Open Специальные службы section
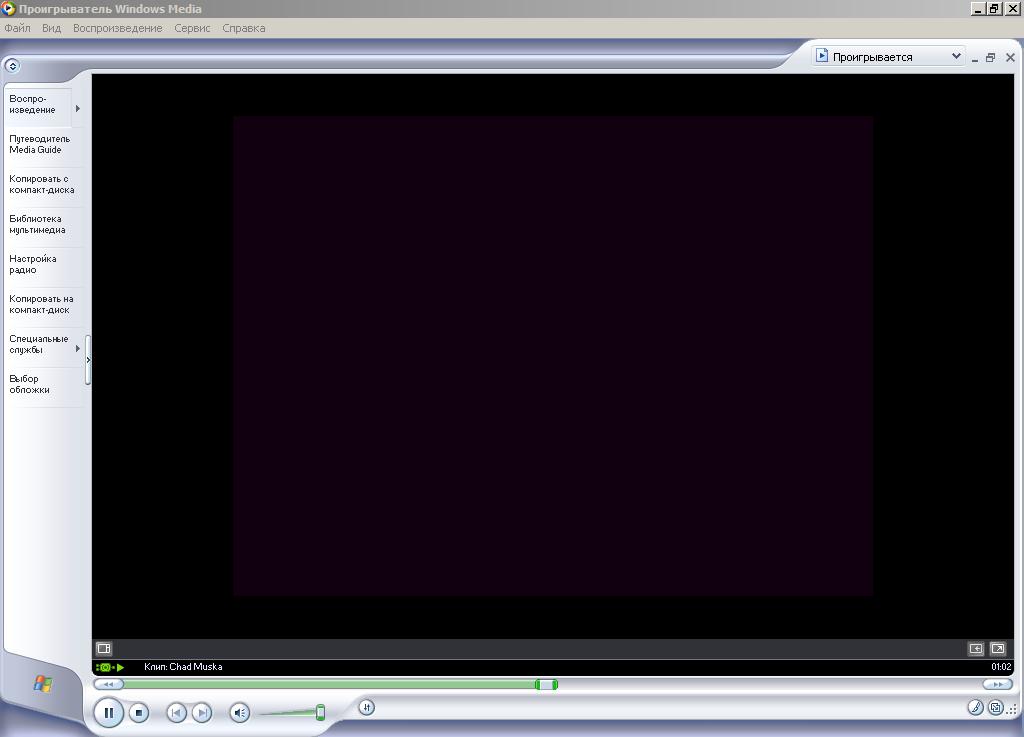 [x=39, y=344]
